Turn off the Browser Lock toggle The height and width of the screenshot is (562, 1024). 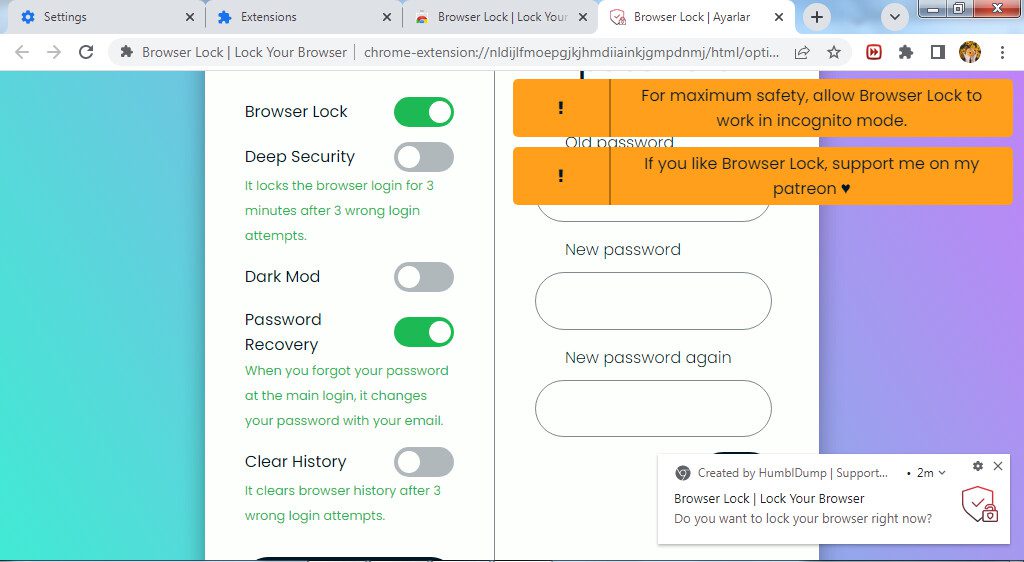pos(424,112)
